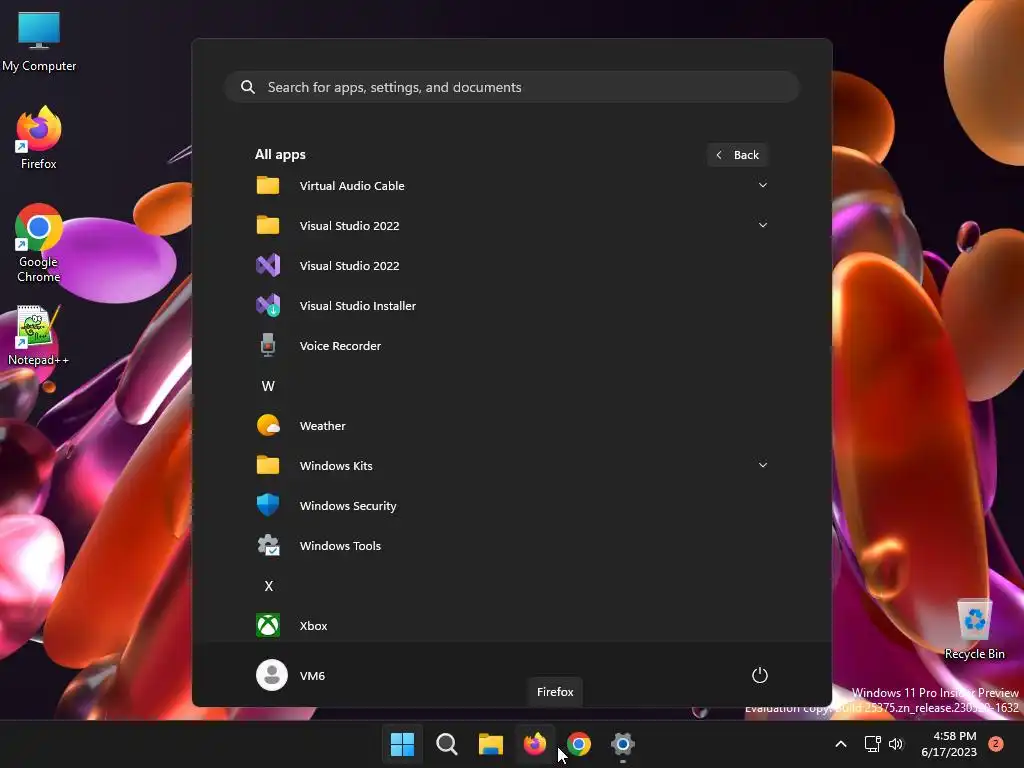Click the "Voice Recorder" label
This screenshot has height=768, width=1024.
[340, 345]
